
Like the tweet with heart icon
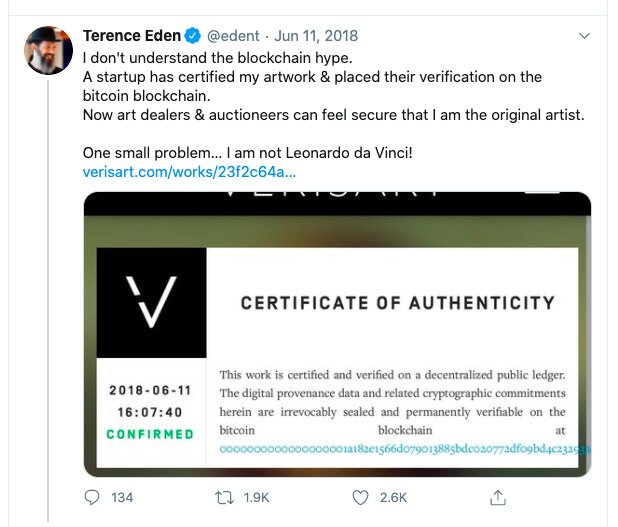[x=360, y=497]
